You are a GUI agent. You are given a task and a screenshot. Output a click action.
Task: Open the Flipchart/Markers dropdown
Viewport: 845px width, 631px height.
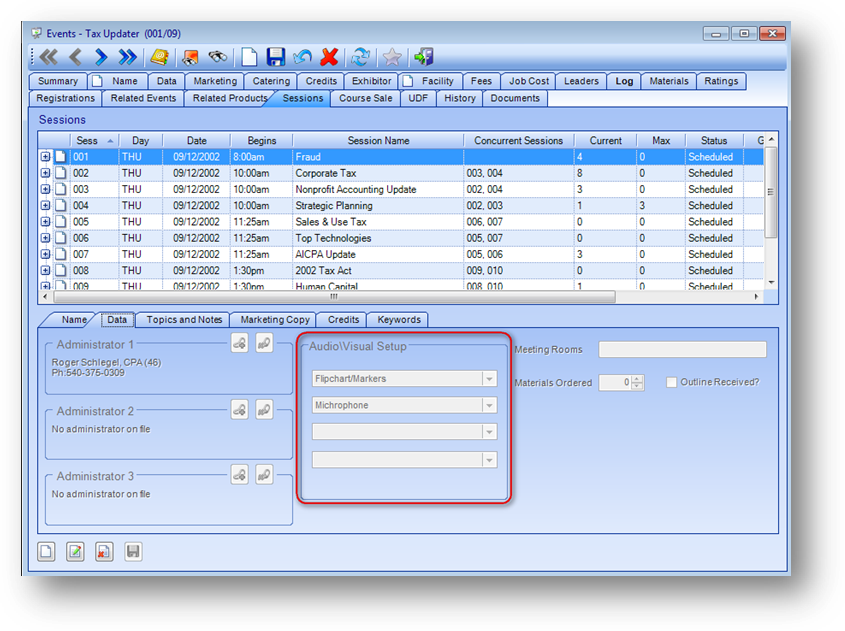(x=489, y=379)
